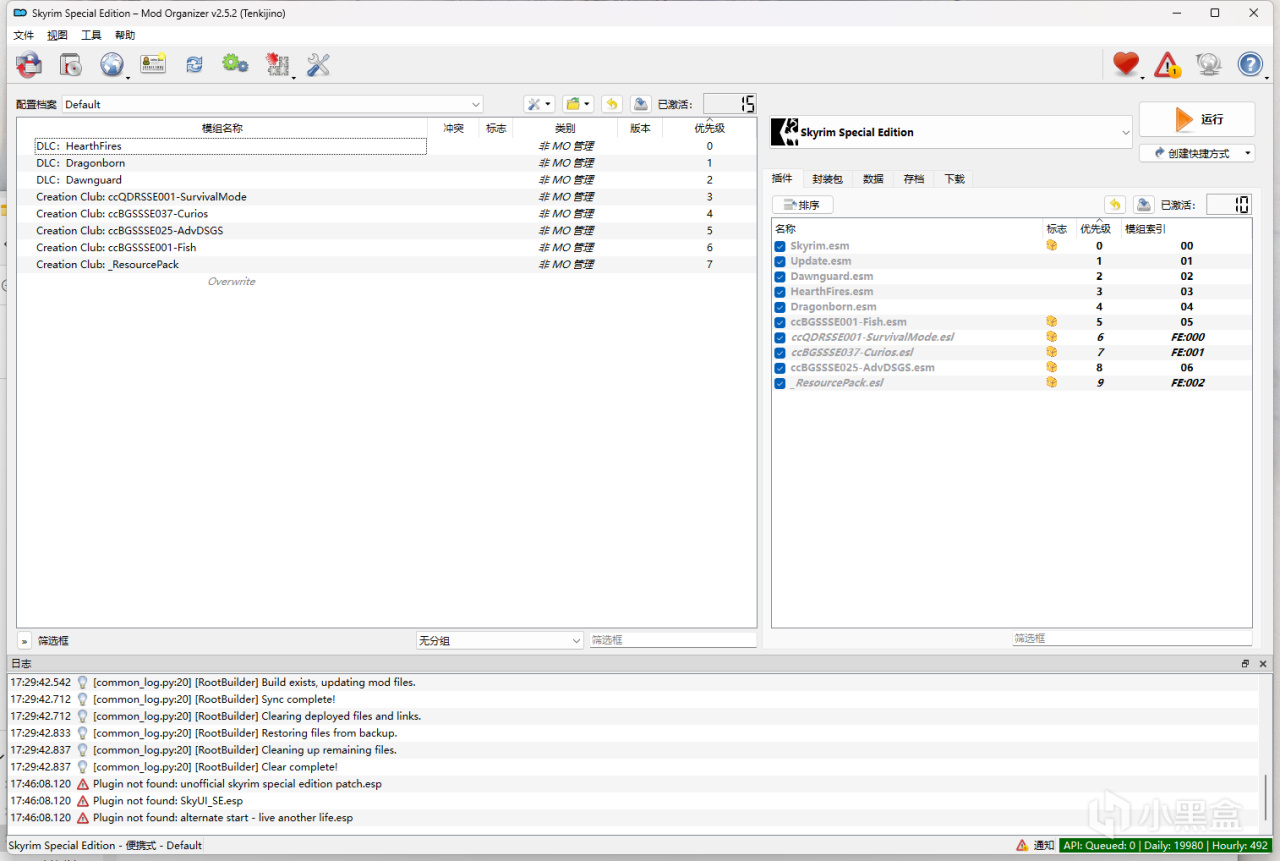The width and height of the screenshot is (1280, 861).
Task: Click the install mod from archive icon
Action: [x=29, y=65]
